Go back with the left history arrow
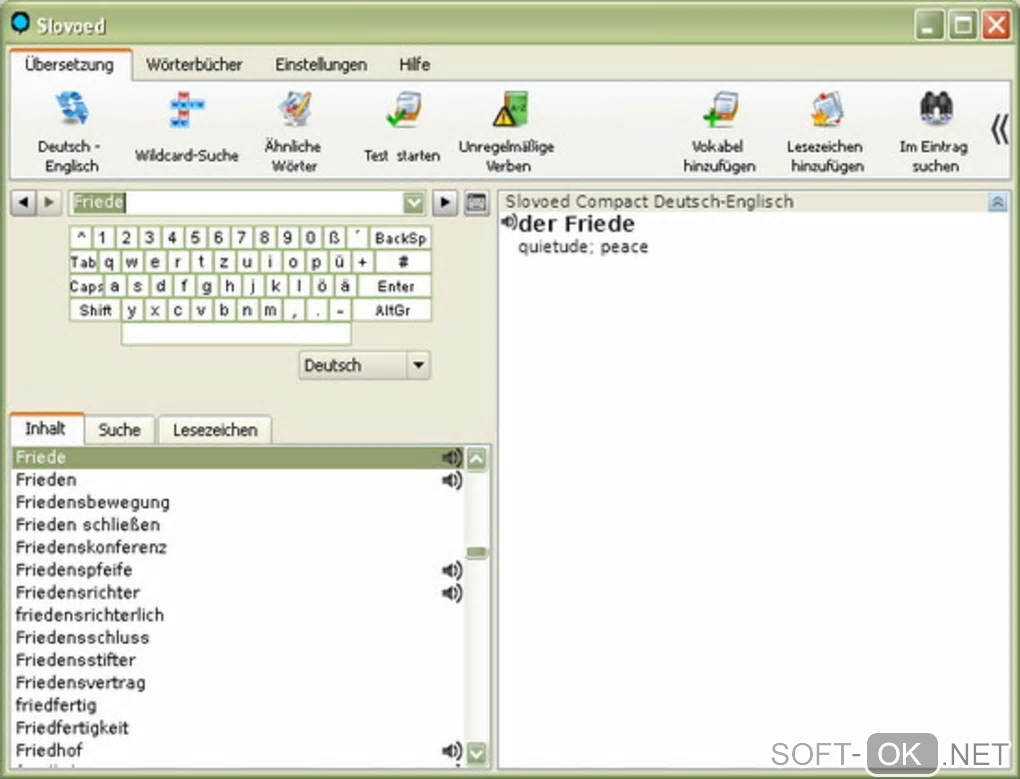This screenshot has height=779, width=1020. pyautogui.click(x=24, y=202)
